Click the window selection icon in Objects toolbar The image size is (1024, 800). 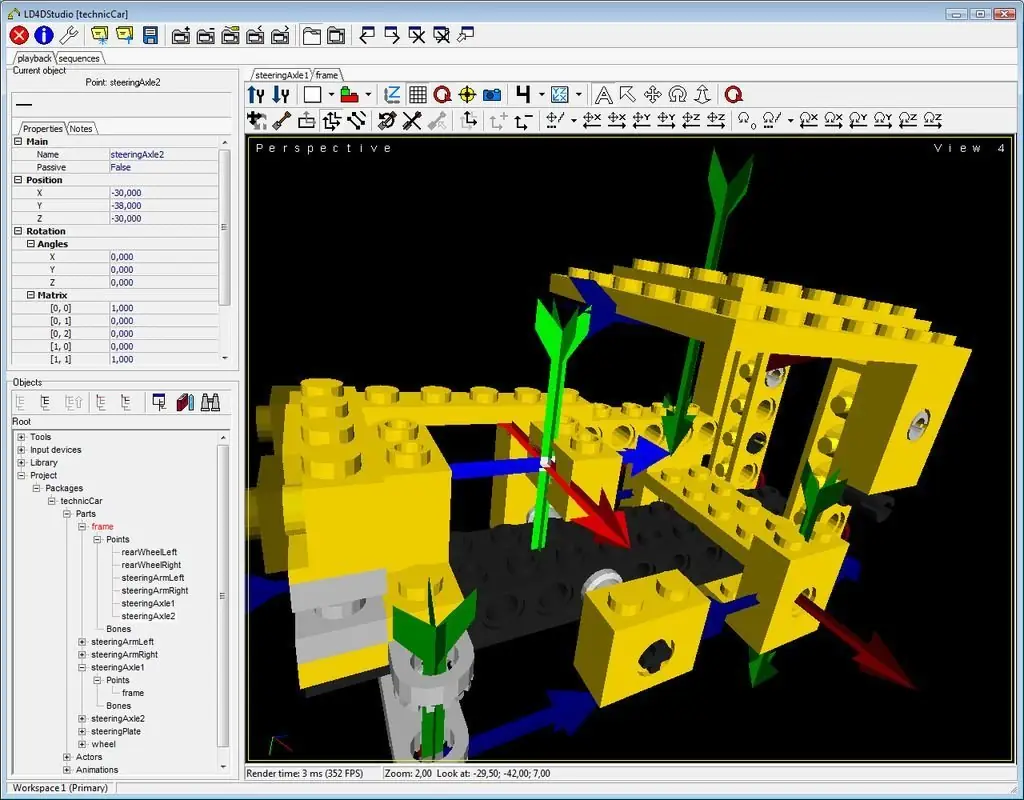(159, 402)
